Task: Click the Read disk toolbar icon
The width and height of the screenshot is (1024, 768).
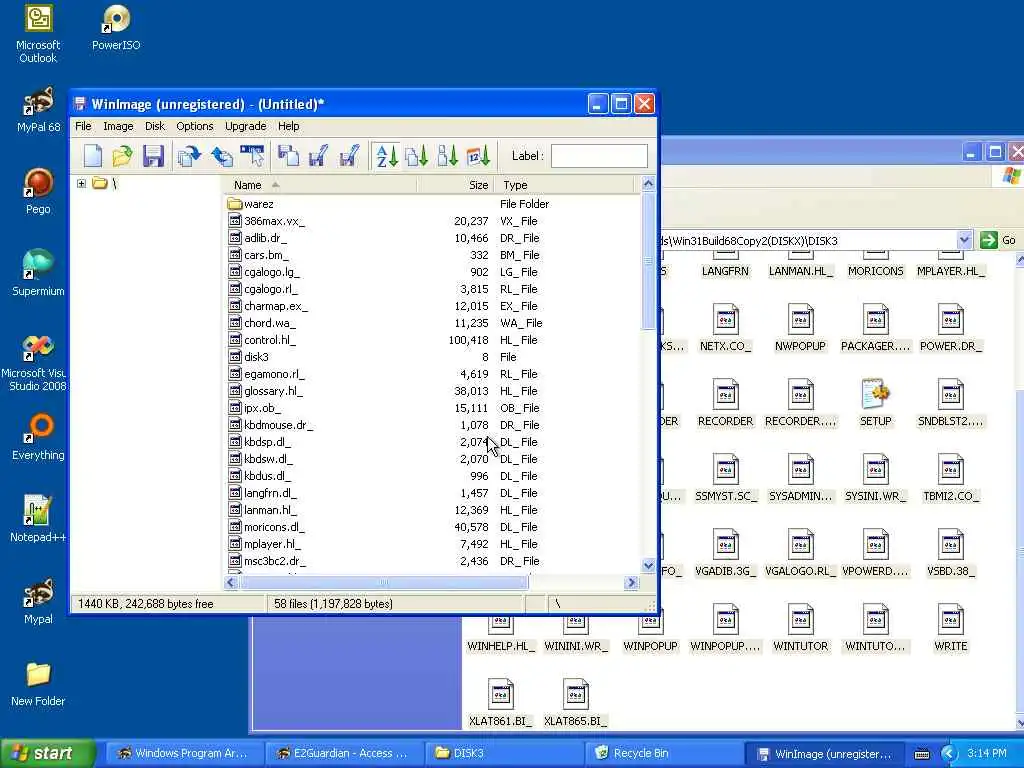Action: (288, 156)
